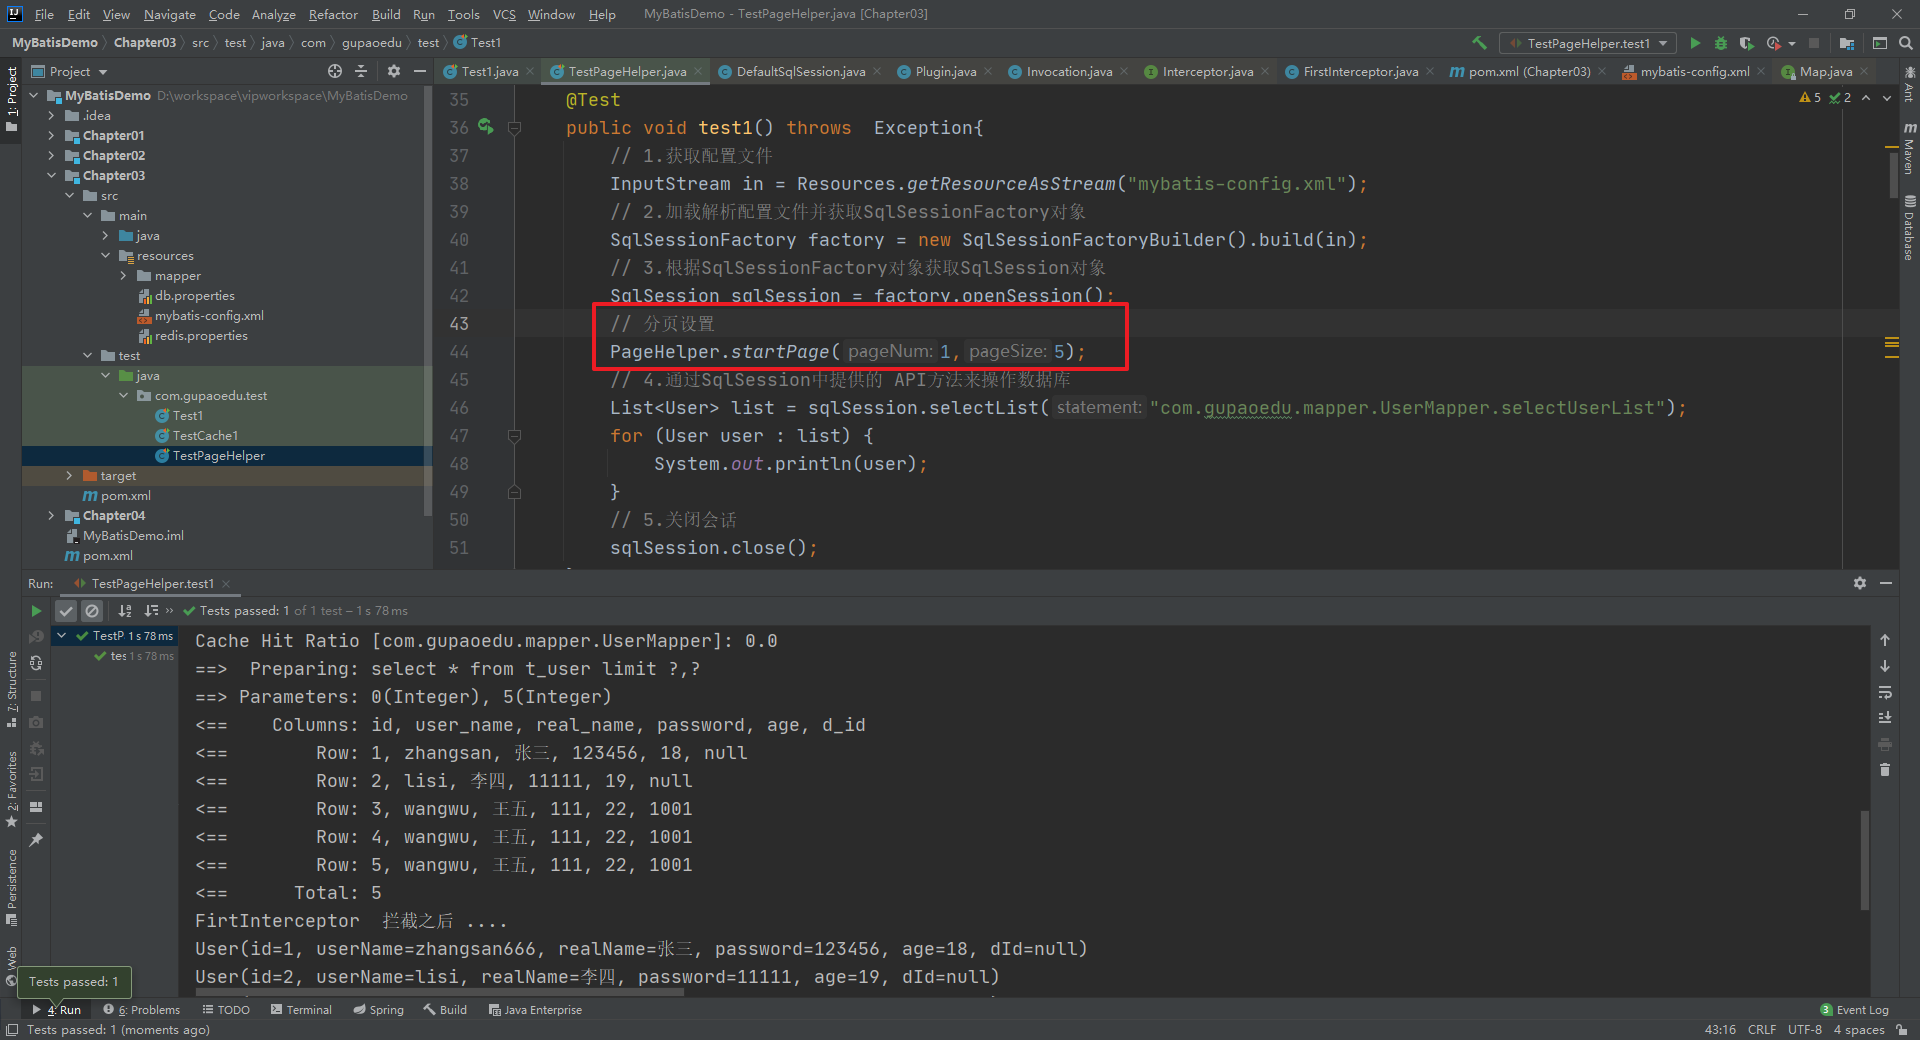Rerun failed tests in Run panel
Image resolution: width=1920 pixels, height=1040 pixels.
(x=36, y=637)
